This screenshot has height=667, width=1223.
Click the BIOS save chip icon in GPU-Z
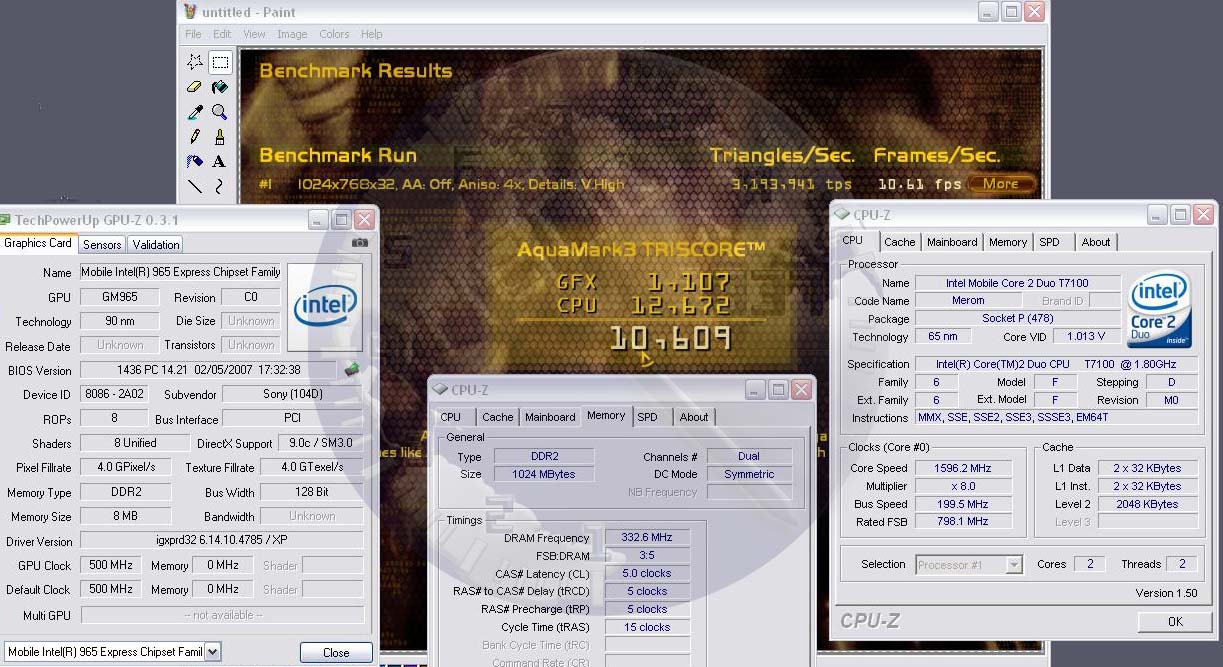click(x=352, y=370)
